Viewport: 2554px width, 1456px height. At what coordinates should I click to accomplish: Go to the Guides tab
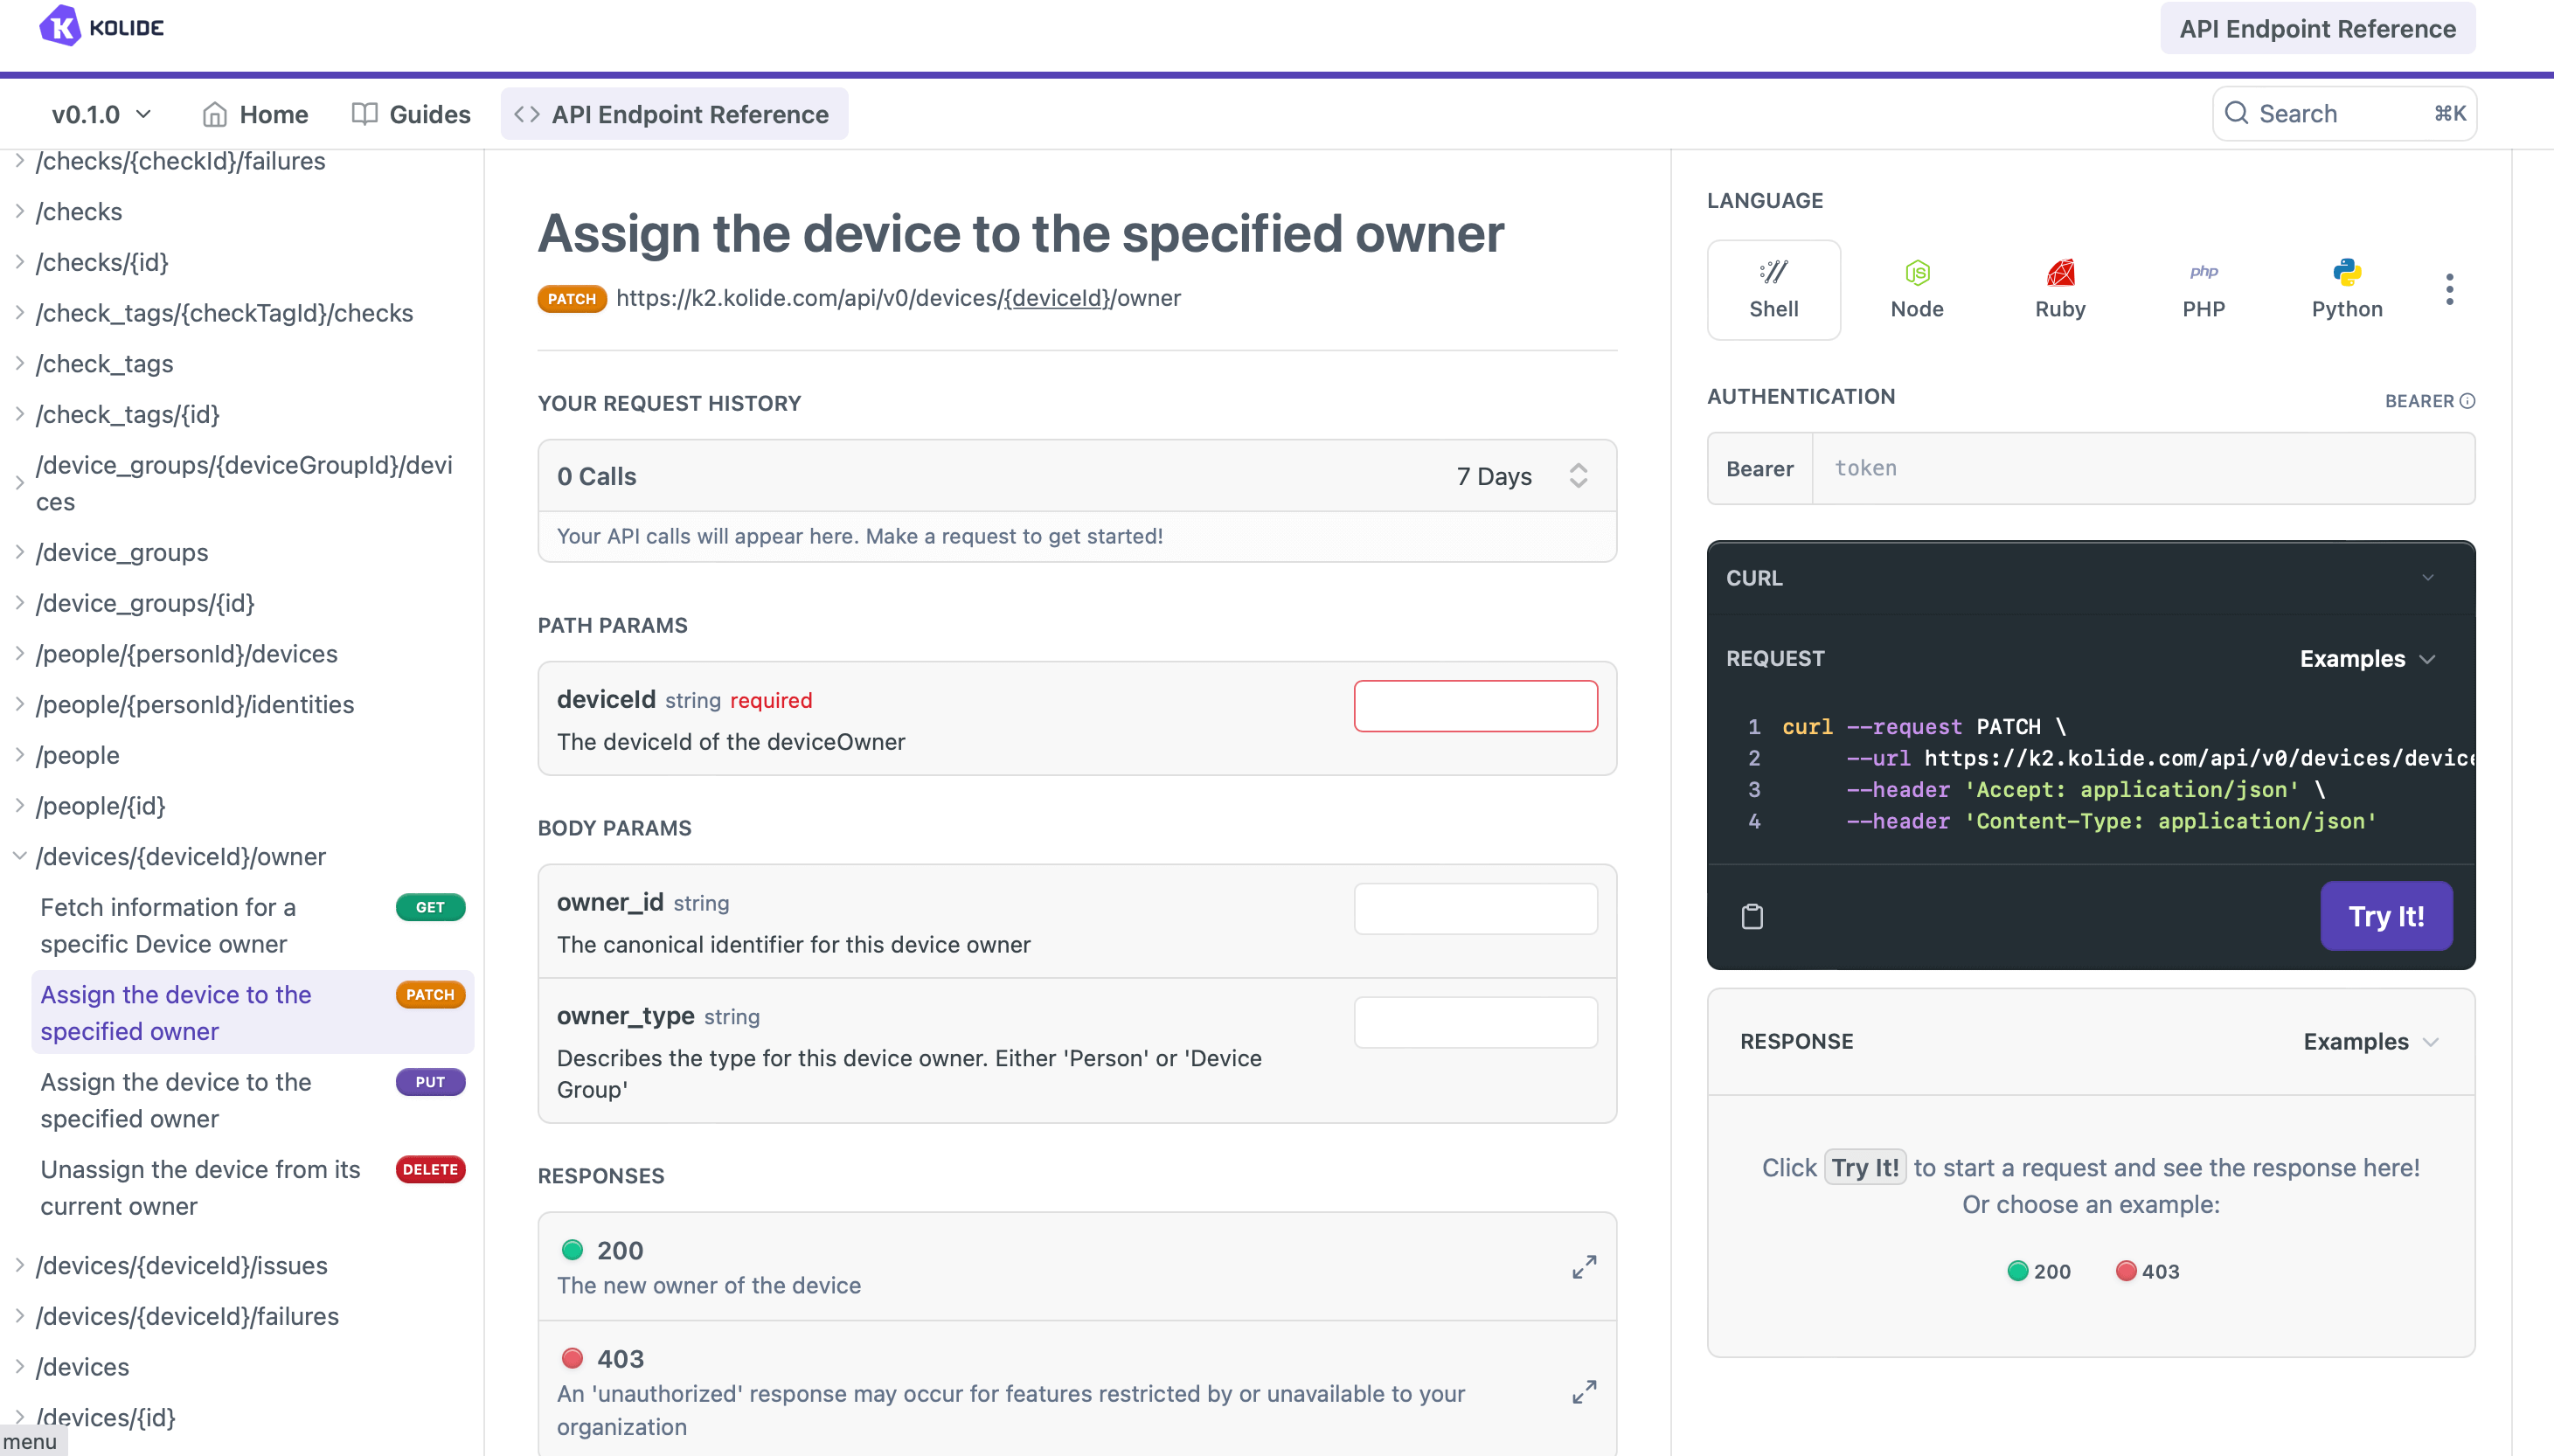tap(411, 114)
